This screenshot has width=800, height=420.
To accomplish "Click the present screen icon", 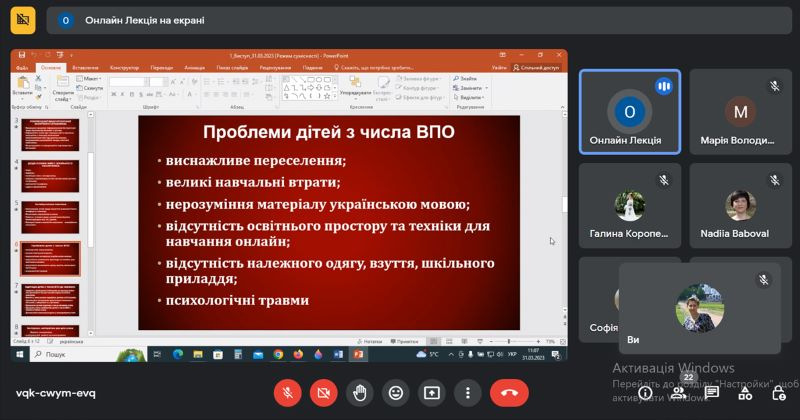I will (432, 392).
